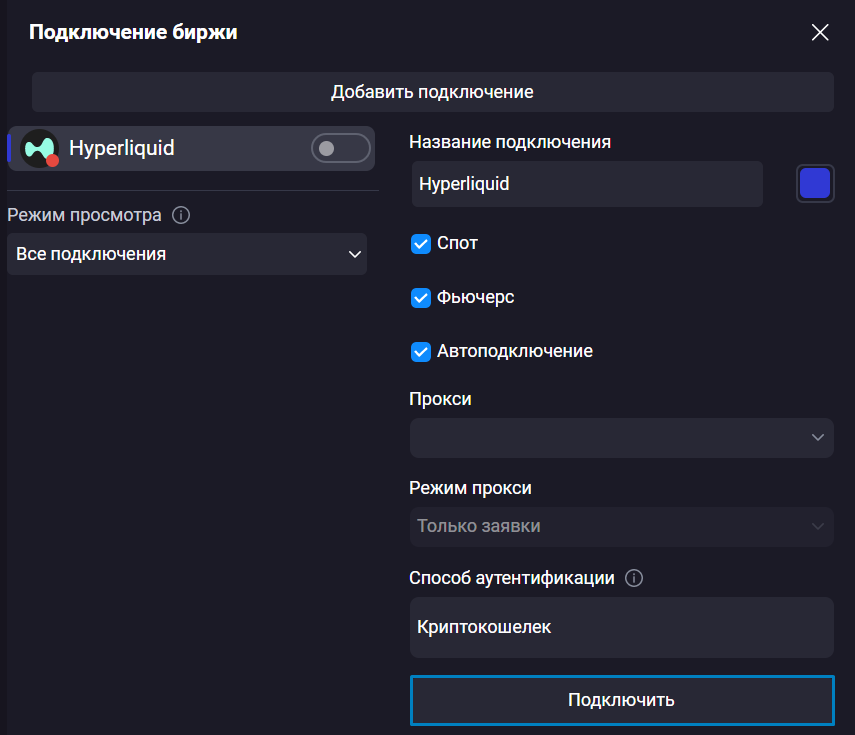Screen dimensions: 855x735
Task: Click the Подключить button
Action: 622,700
